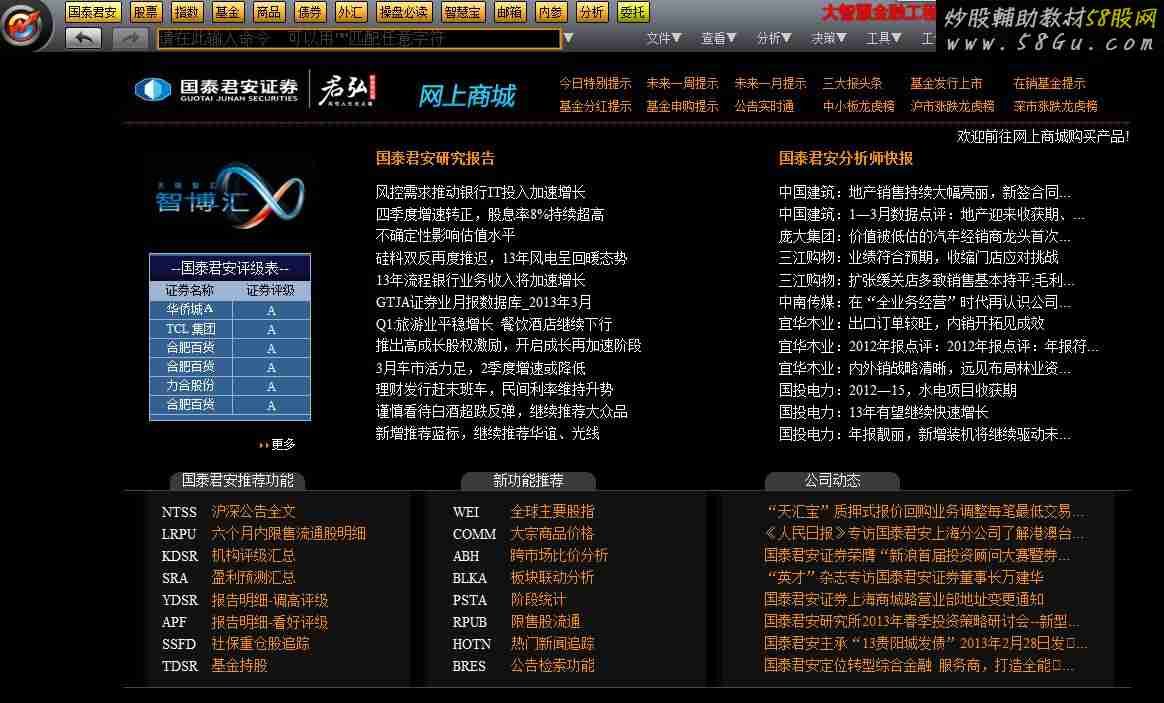Go forward with the right arrow button

point(131,38)
